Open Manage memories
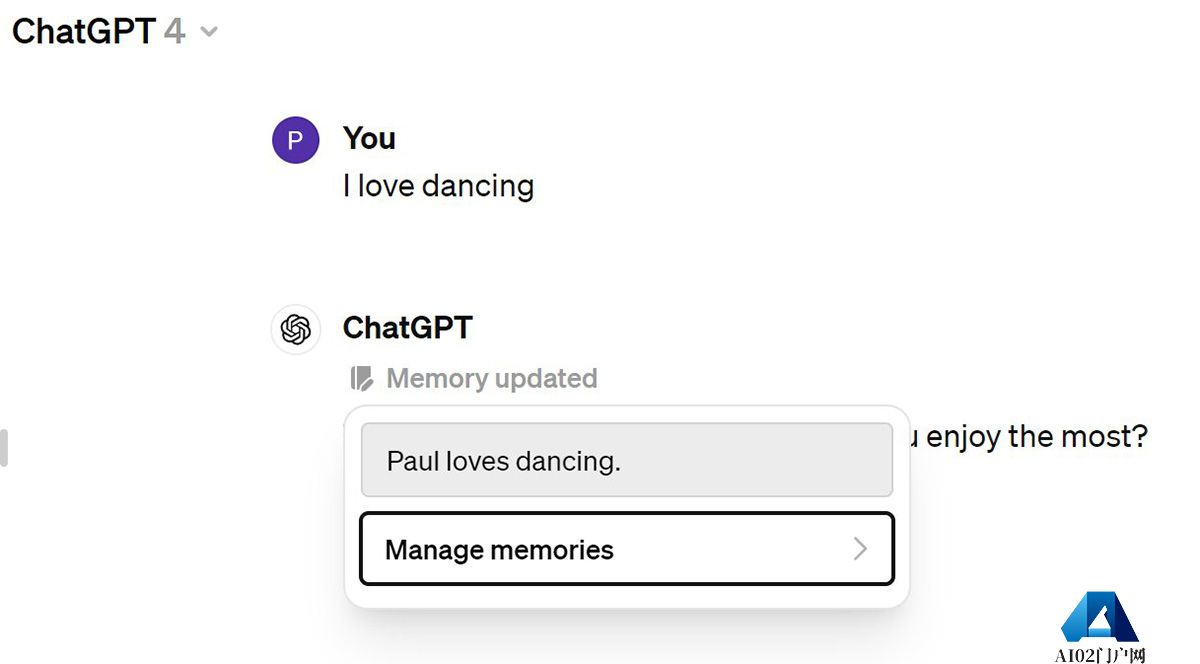This screenshot has width=1200, height=664. 626,549
